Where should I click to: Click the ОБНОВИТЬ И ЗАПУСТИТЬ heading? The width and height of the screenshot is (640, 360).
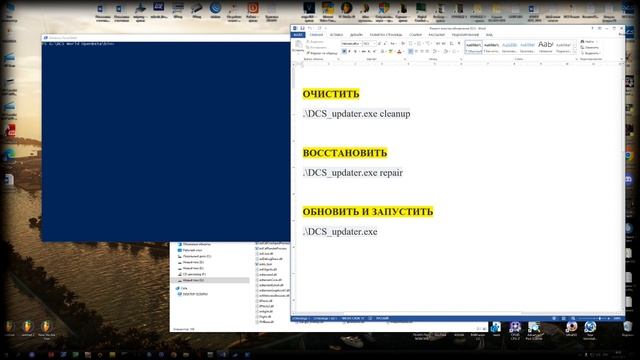click(368, 212)
